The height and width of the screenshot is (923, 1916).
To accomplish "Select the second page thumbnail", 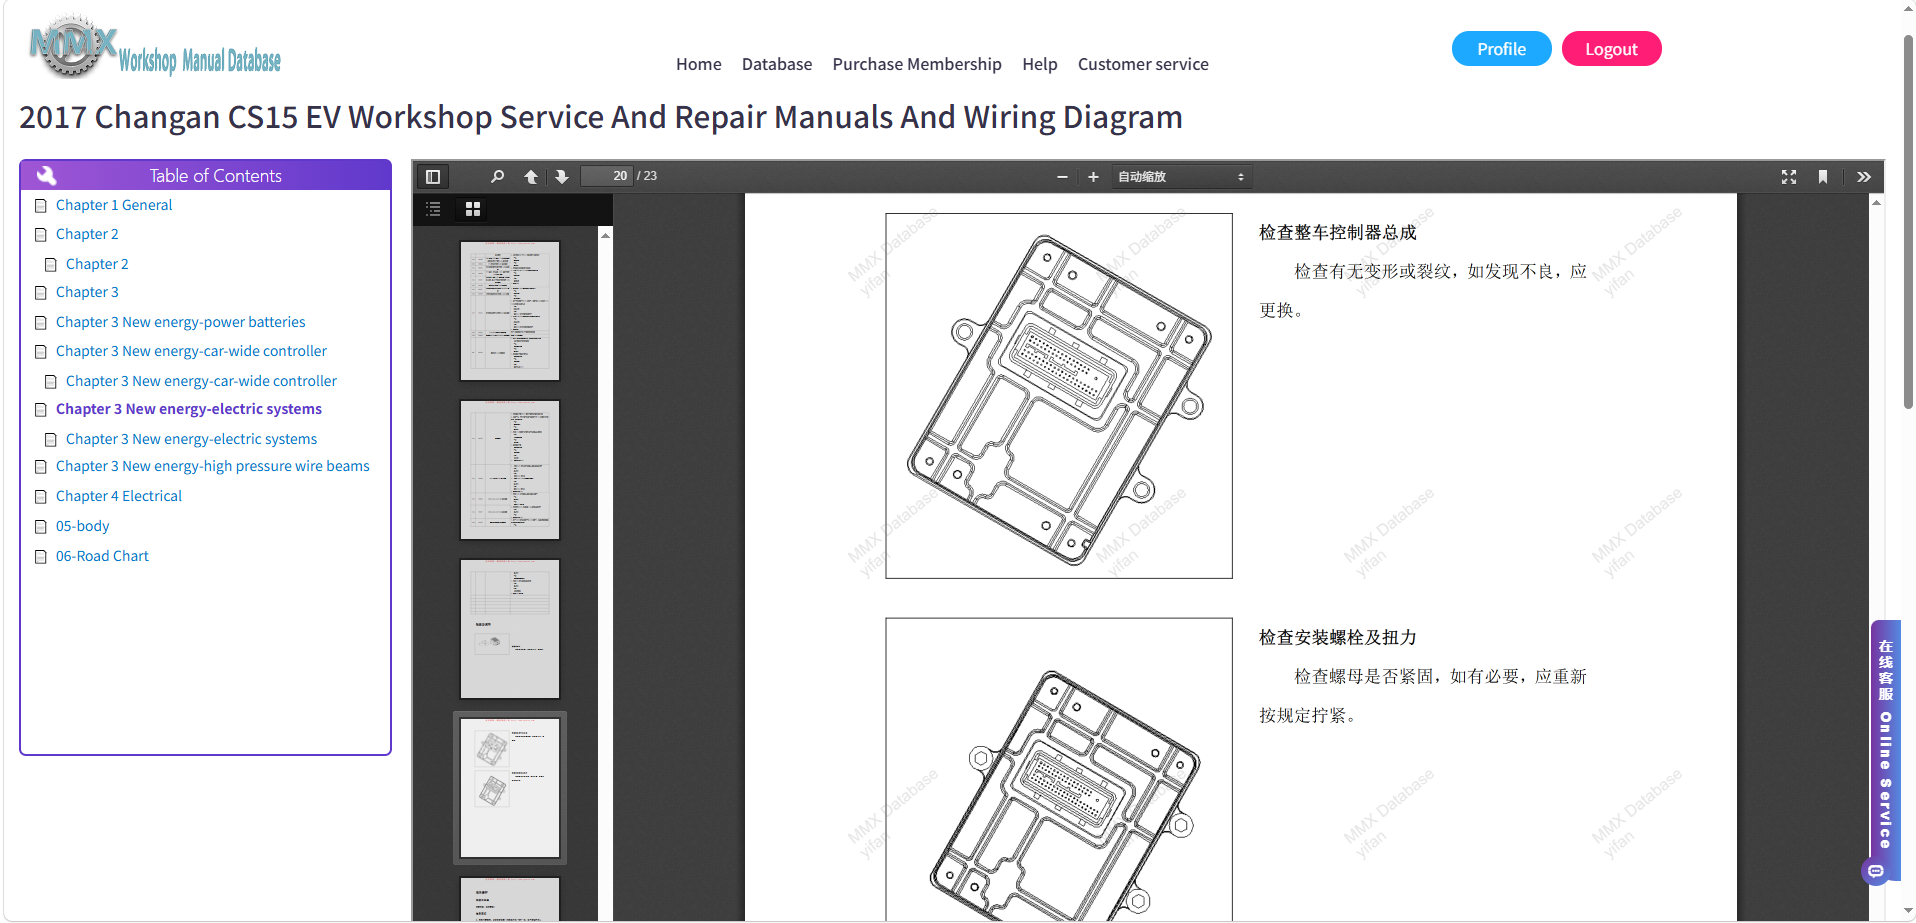I will [510, 470].
